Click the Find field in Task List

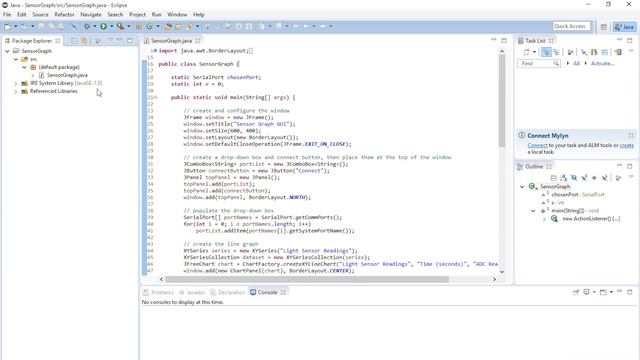538,64
